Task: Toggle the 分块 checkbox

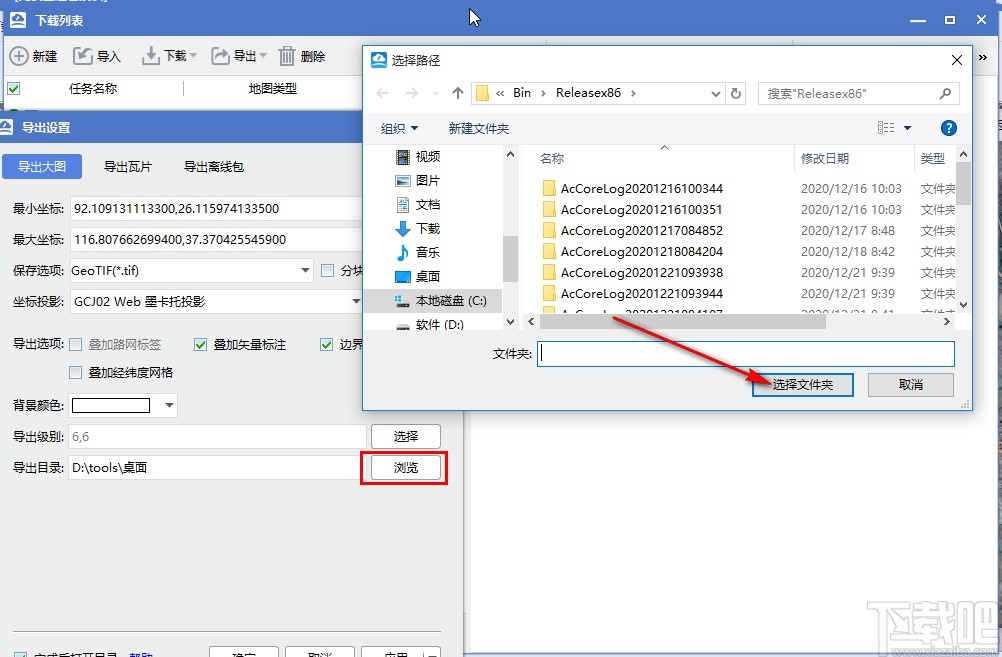Action: tap(327, 270)
